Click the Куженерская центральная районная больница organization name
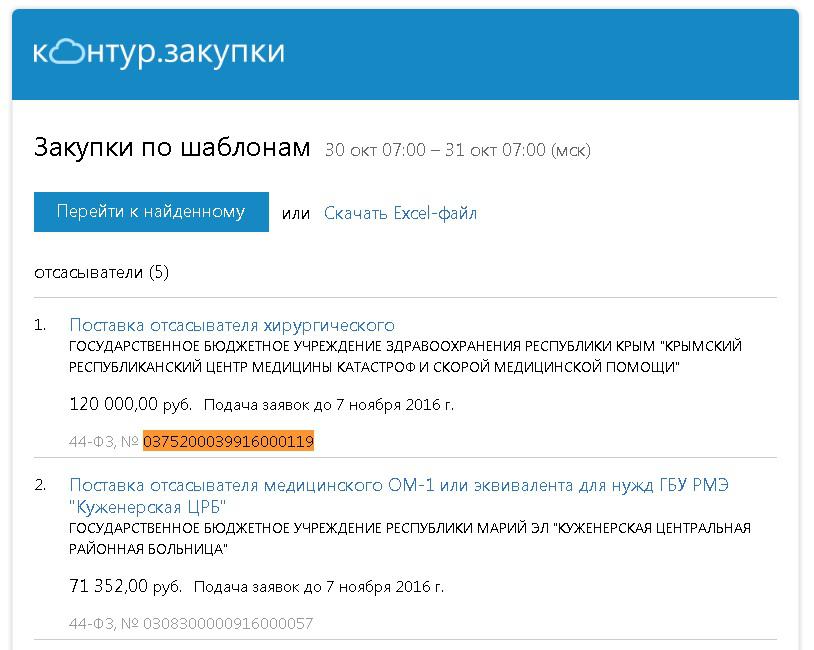814x650 pixels. click(410, 538)
